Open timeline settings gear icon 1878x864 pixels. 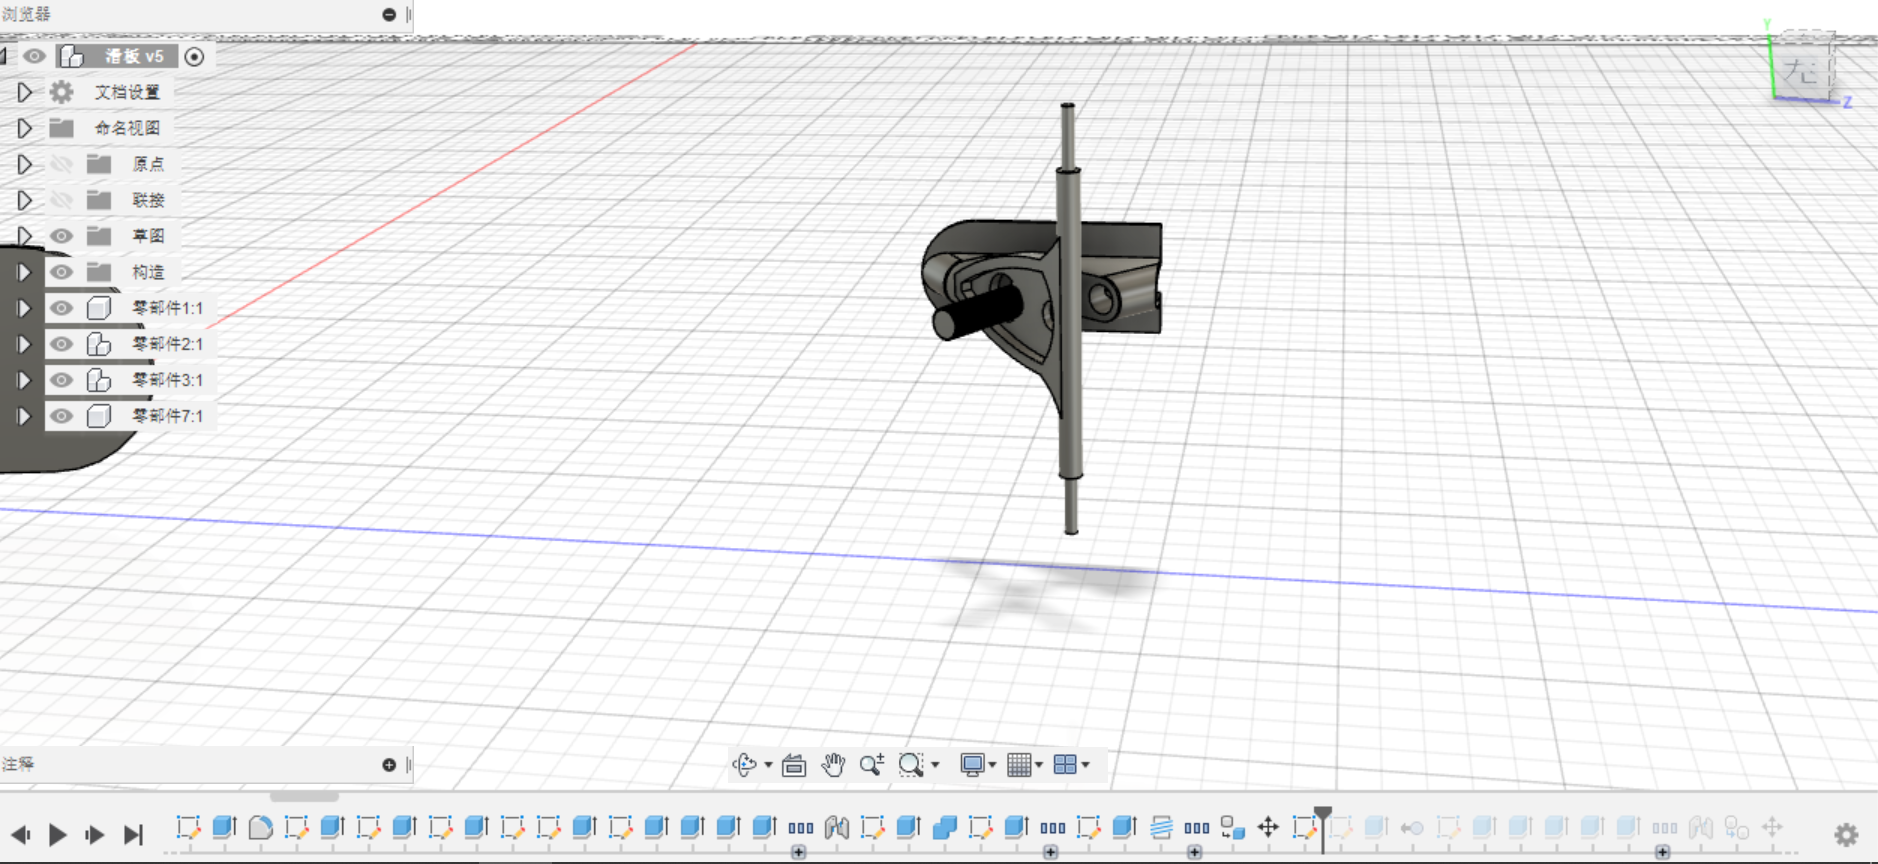click(1846, 834)
